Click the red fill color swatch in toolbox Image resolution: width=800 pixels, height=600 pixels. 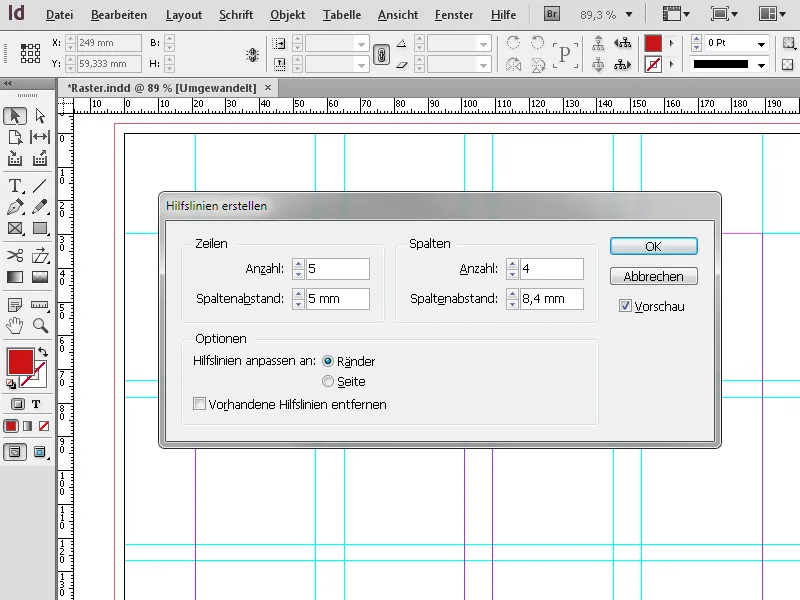pos(20,361)
